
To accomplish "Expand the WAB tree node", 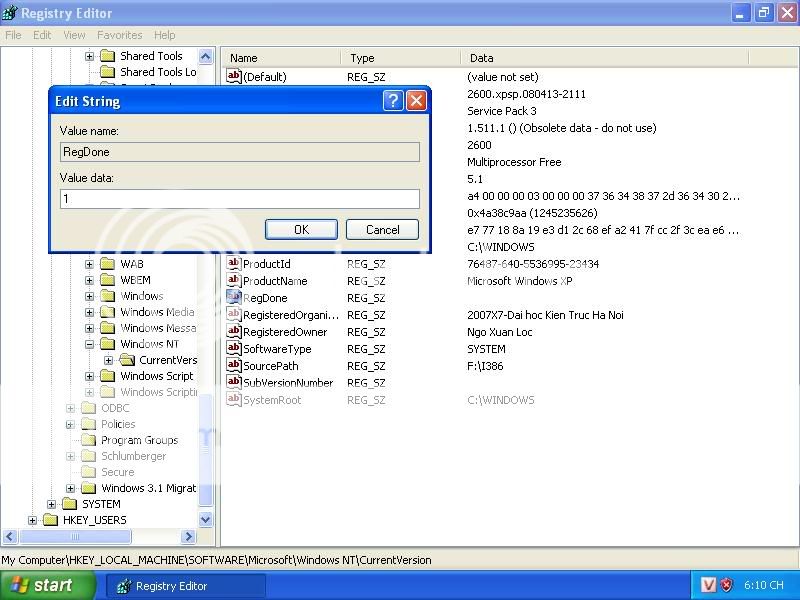I will pos(89,264).
